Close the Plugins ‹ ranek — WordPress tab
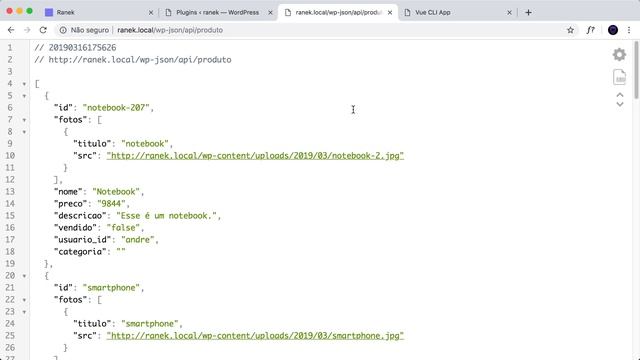Image resolution: width=640 pixels, height=360 pixels. click(270, 13)
